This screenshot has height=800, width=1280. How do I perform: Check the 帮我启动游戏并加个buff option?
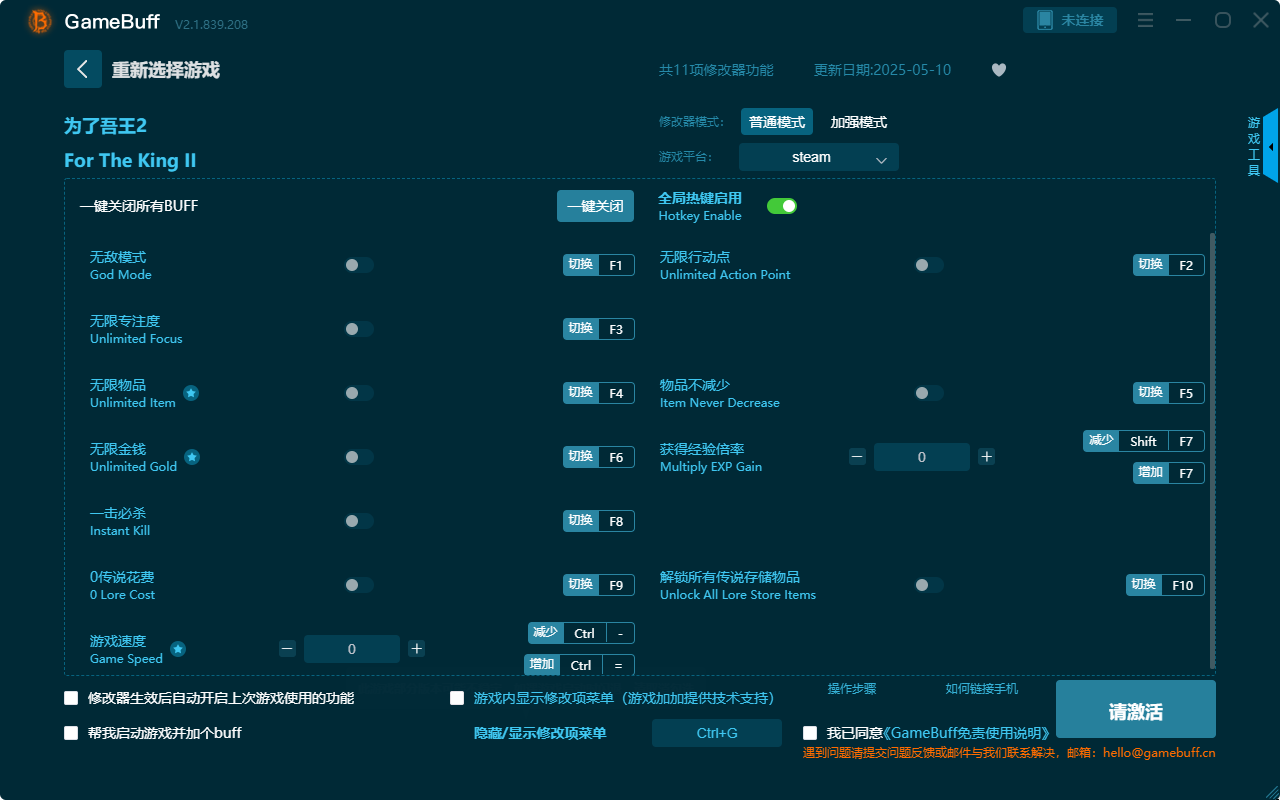pos(71,733)
